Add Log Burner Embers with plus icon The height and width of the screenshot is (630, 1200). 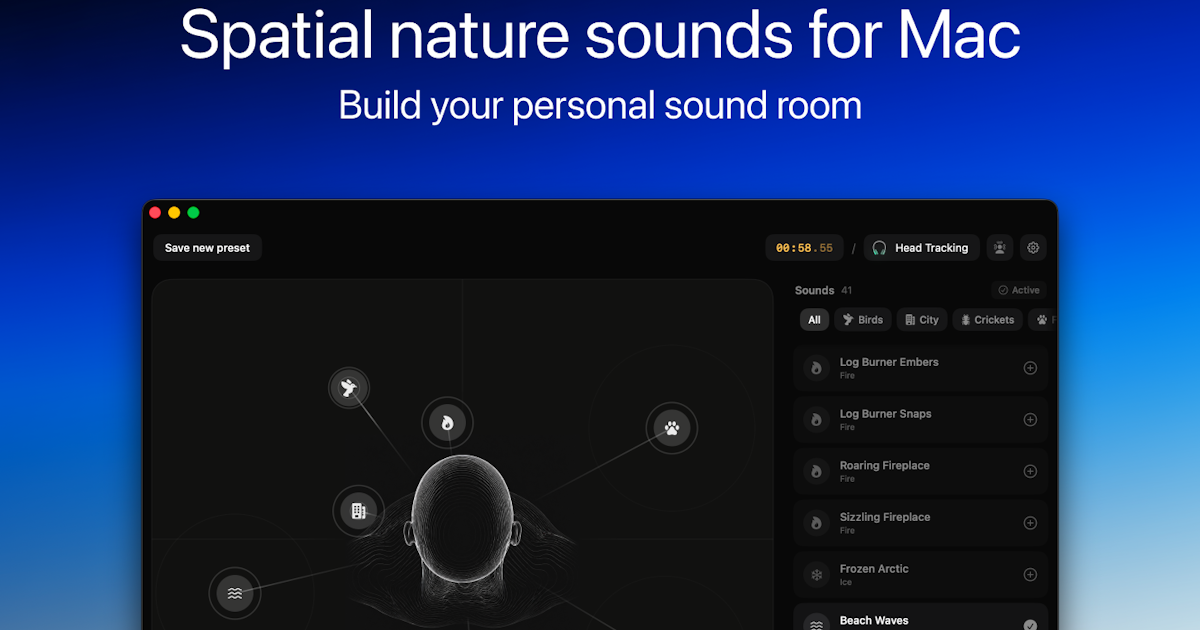click(1030, 368)
